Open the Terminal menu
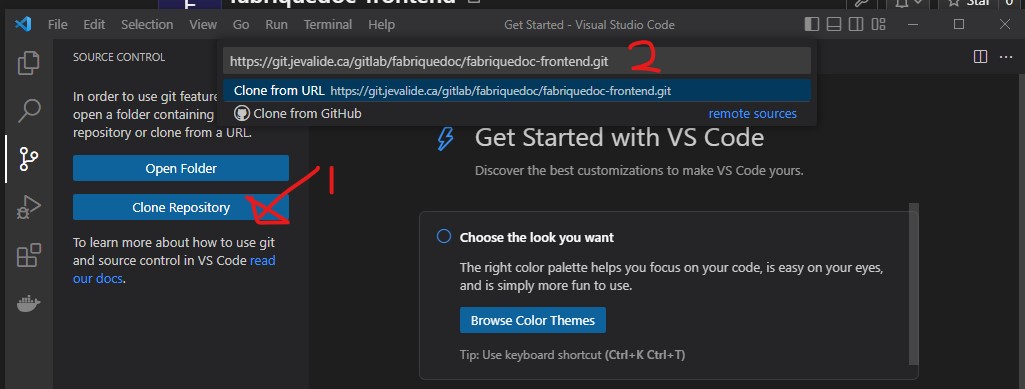 click(x=328, y=25)
